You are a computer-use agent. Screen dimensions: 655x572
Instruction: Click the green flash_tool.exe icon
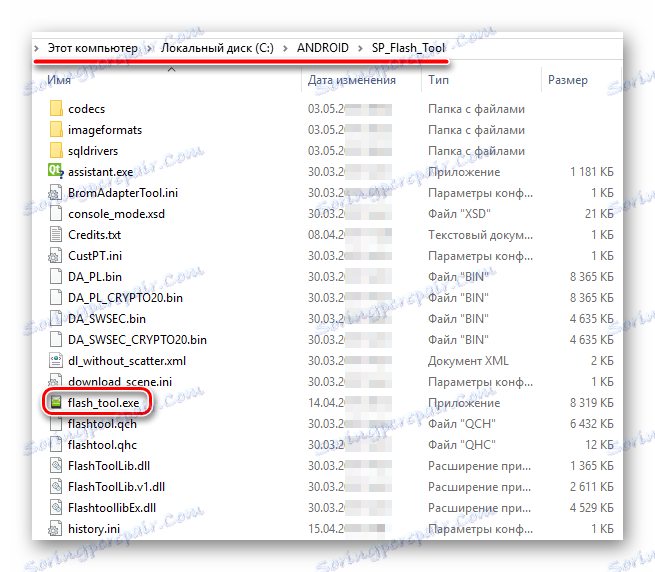coord(56,402)
